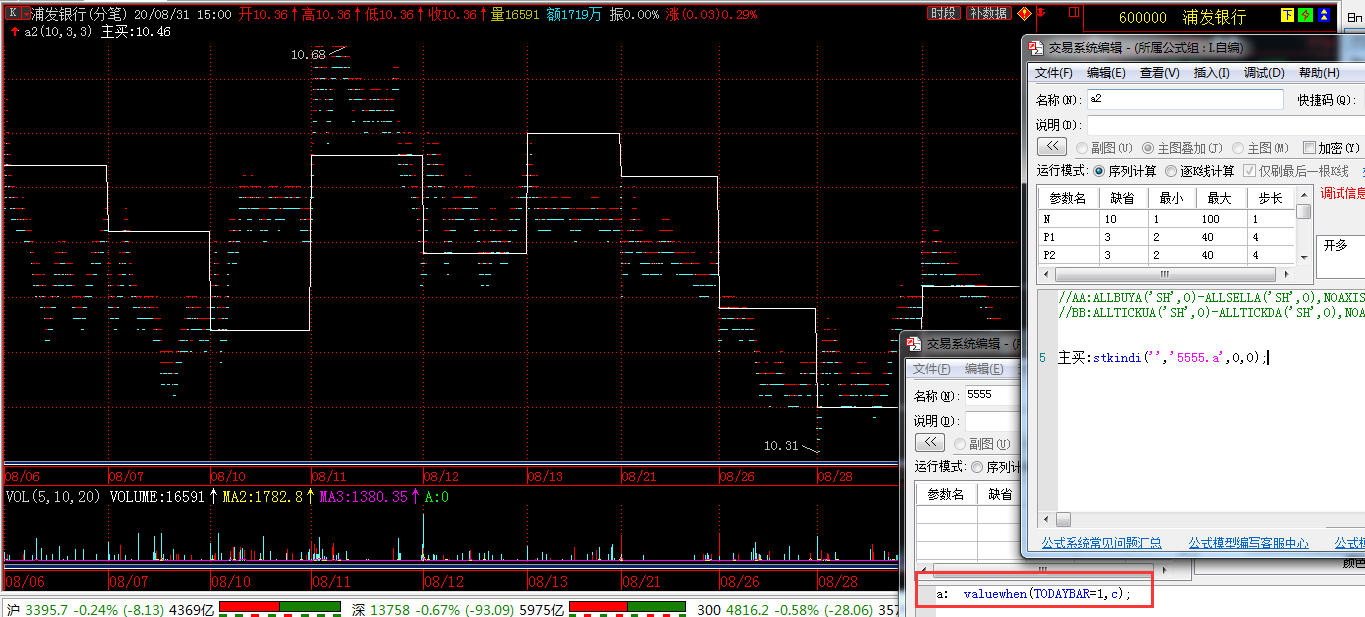This screenshot has width=1365, height=617.
Task: Click the yellow diamond icon in chart header
Action: coord(1024,13)
